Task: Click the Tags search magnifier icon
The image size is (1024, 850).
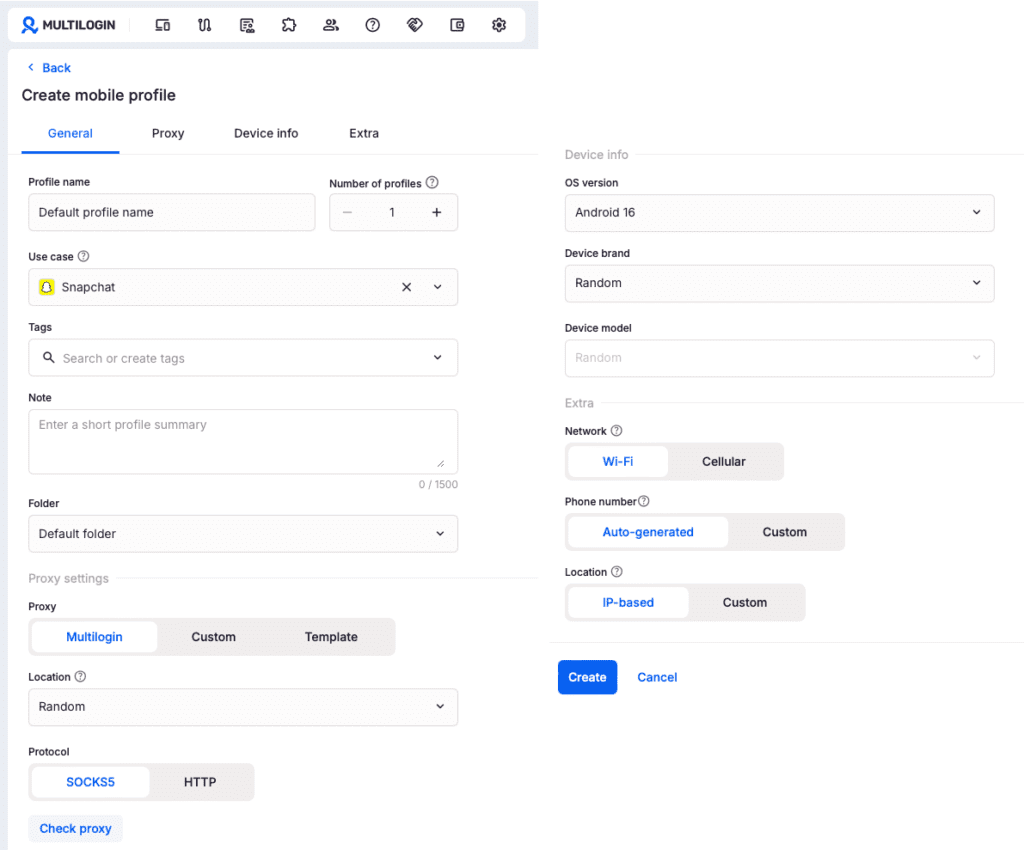Action: coord(48,358)
